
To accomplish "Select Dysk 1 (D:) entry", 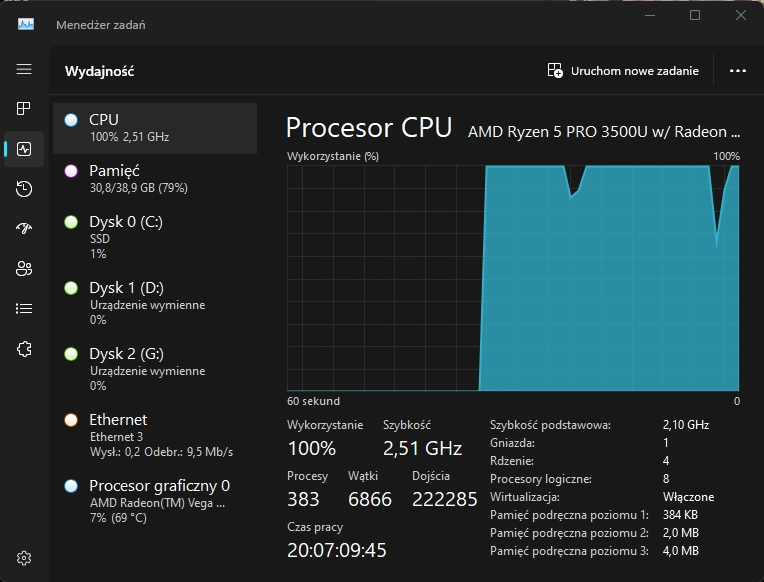I will coord(155,303).
